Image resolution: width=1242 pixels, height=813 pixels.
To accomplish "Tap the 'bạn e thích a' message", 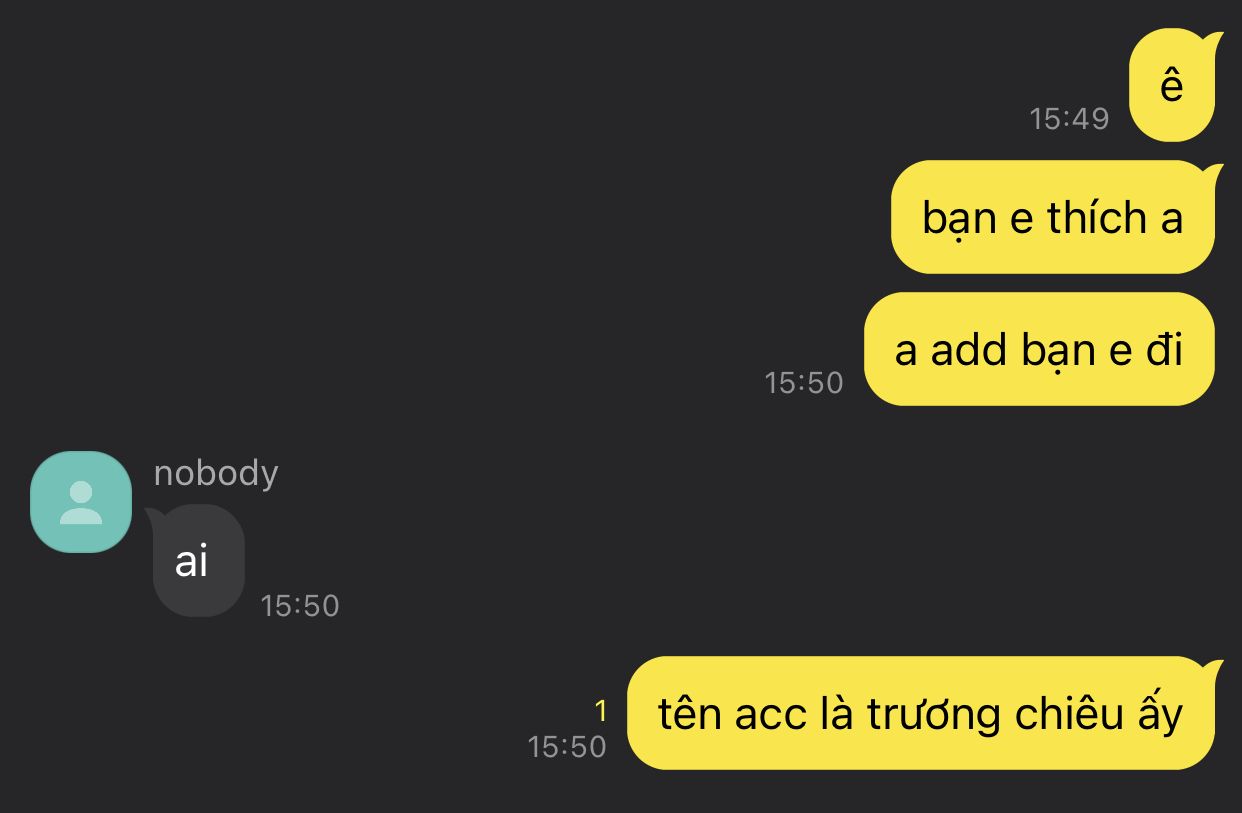I will point(1053,217).
